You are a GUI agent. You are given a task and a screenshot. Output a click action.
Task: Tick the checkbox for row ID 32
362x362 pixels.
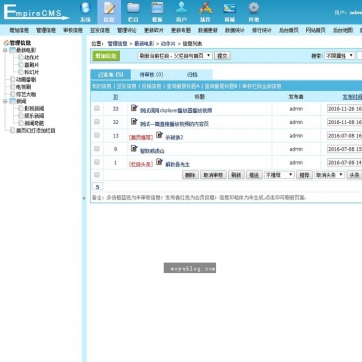tap(97, 122)
